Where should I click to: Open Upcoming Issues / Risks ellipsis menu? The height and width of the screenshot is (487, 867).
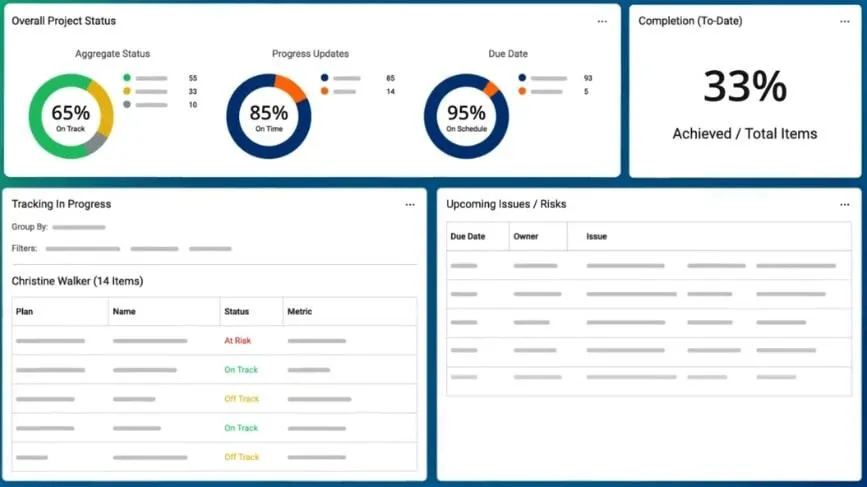(844, 205)
